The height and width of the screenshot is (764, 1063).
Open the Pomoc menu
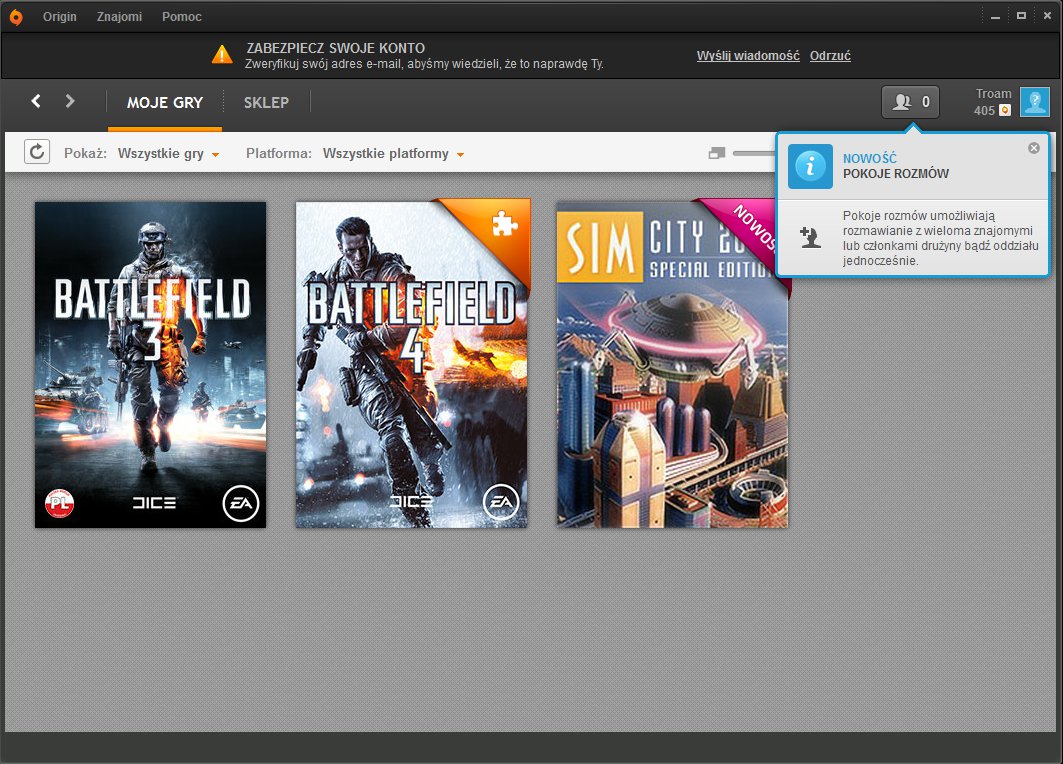coord(182,17)
